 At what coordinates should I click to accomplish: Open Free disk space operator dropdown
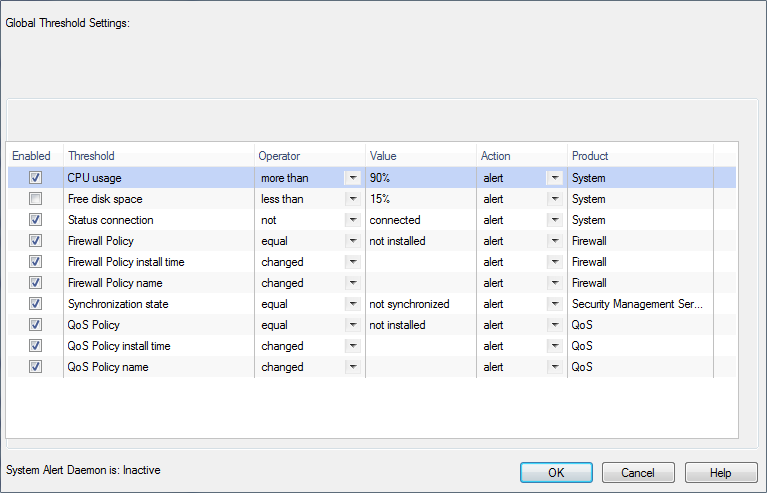point(352,199)
